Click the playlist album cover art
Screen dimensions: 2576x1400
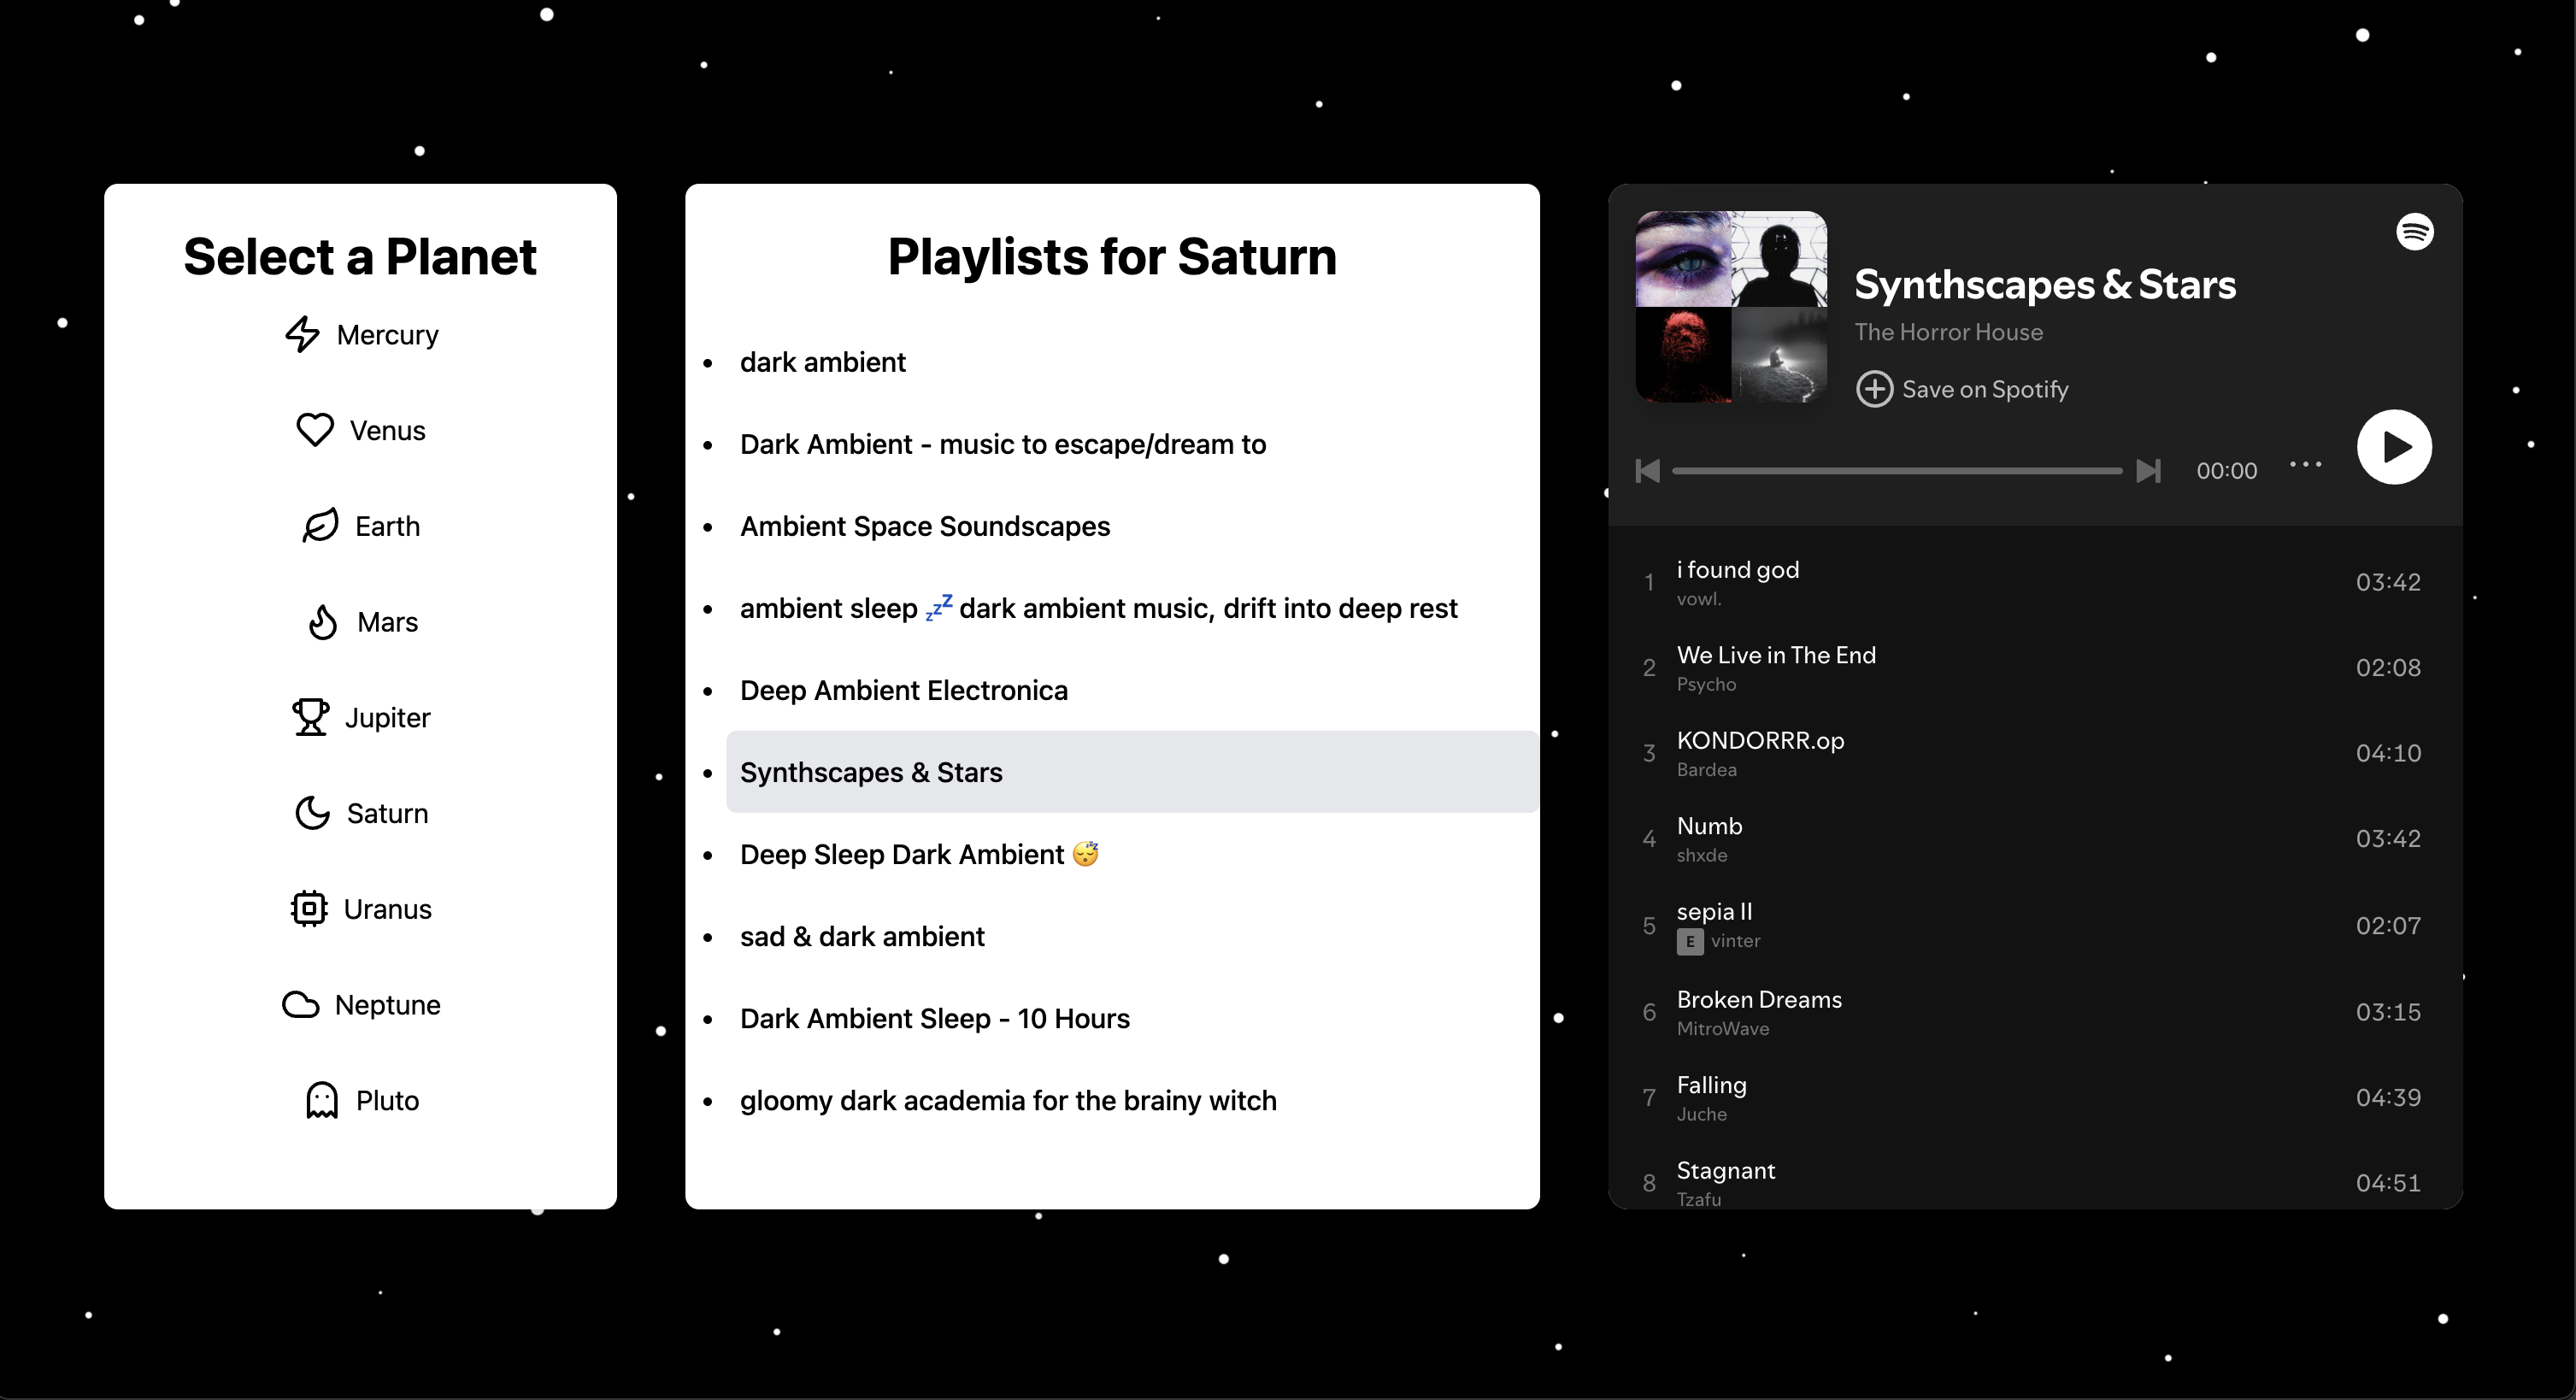pyautogui.click(x=1731, y=307)
